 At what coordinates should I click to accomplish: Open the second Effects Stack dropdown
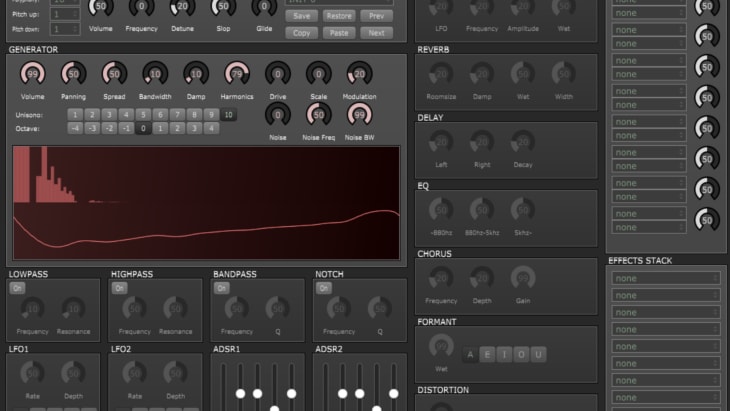click(666, 295)
